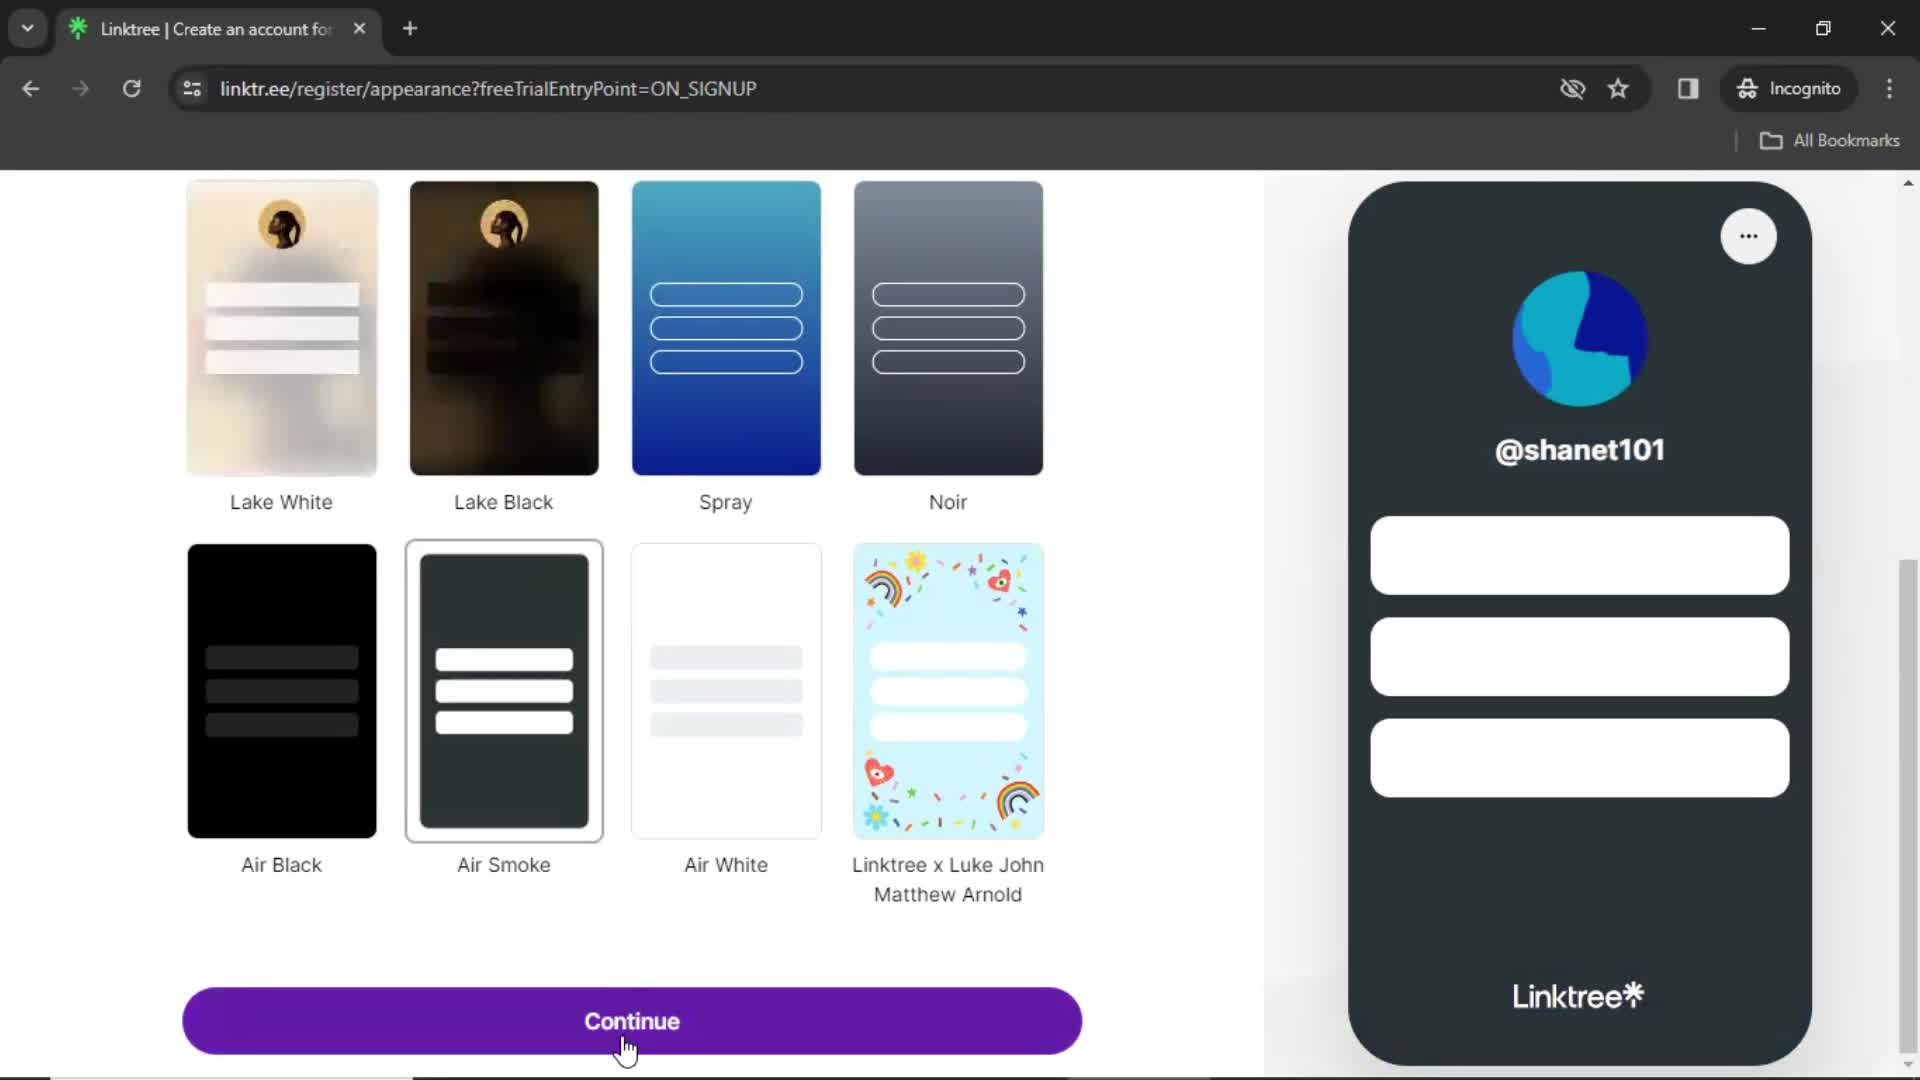
Task: Open the Chrome three-dot menu
Action: click(1889, 88)
